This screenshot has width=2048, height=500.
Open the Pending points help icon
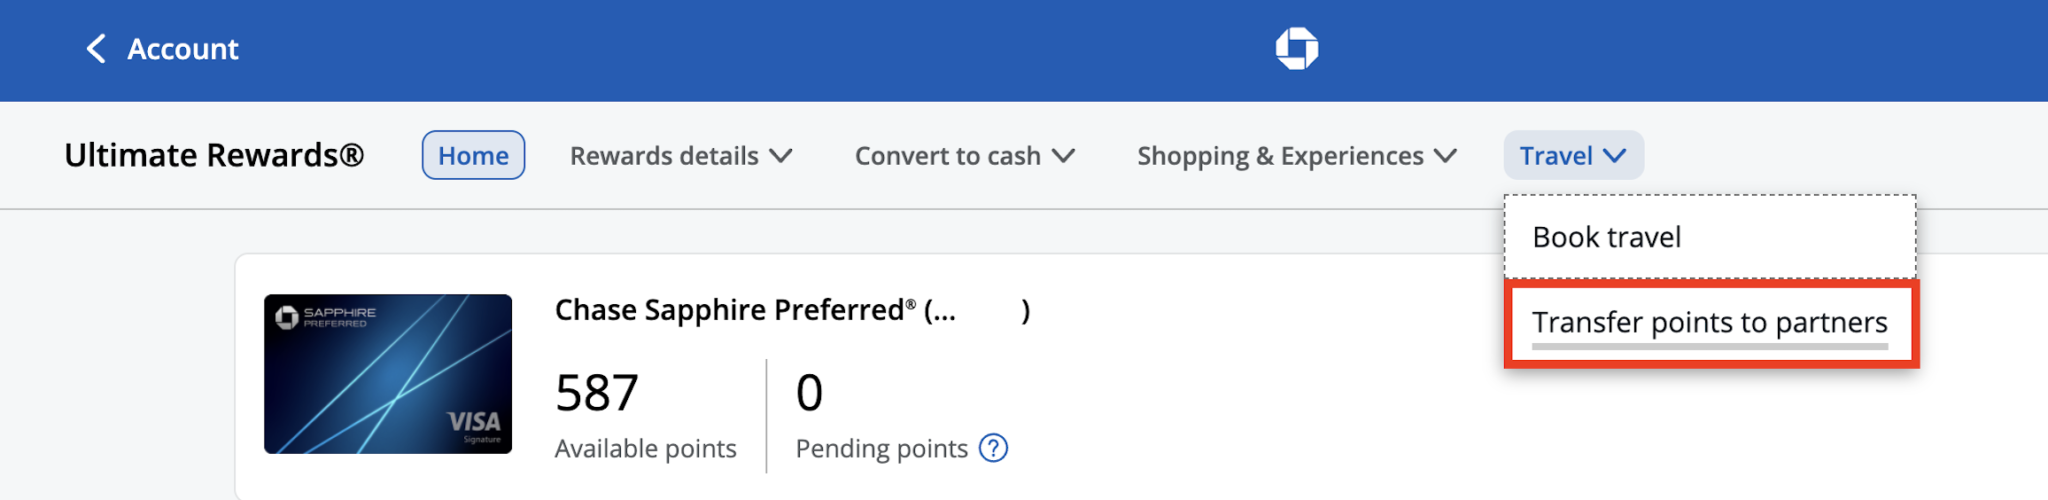[x=993, y=448]
